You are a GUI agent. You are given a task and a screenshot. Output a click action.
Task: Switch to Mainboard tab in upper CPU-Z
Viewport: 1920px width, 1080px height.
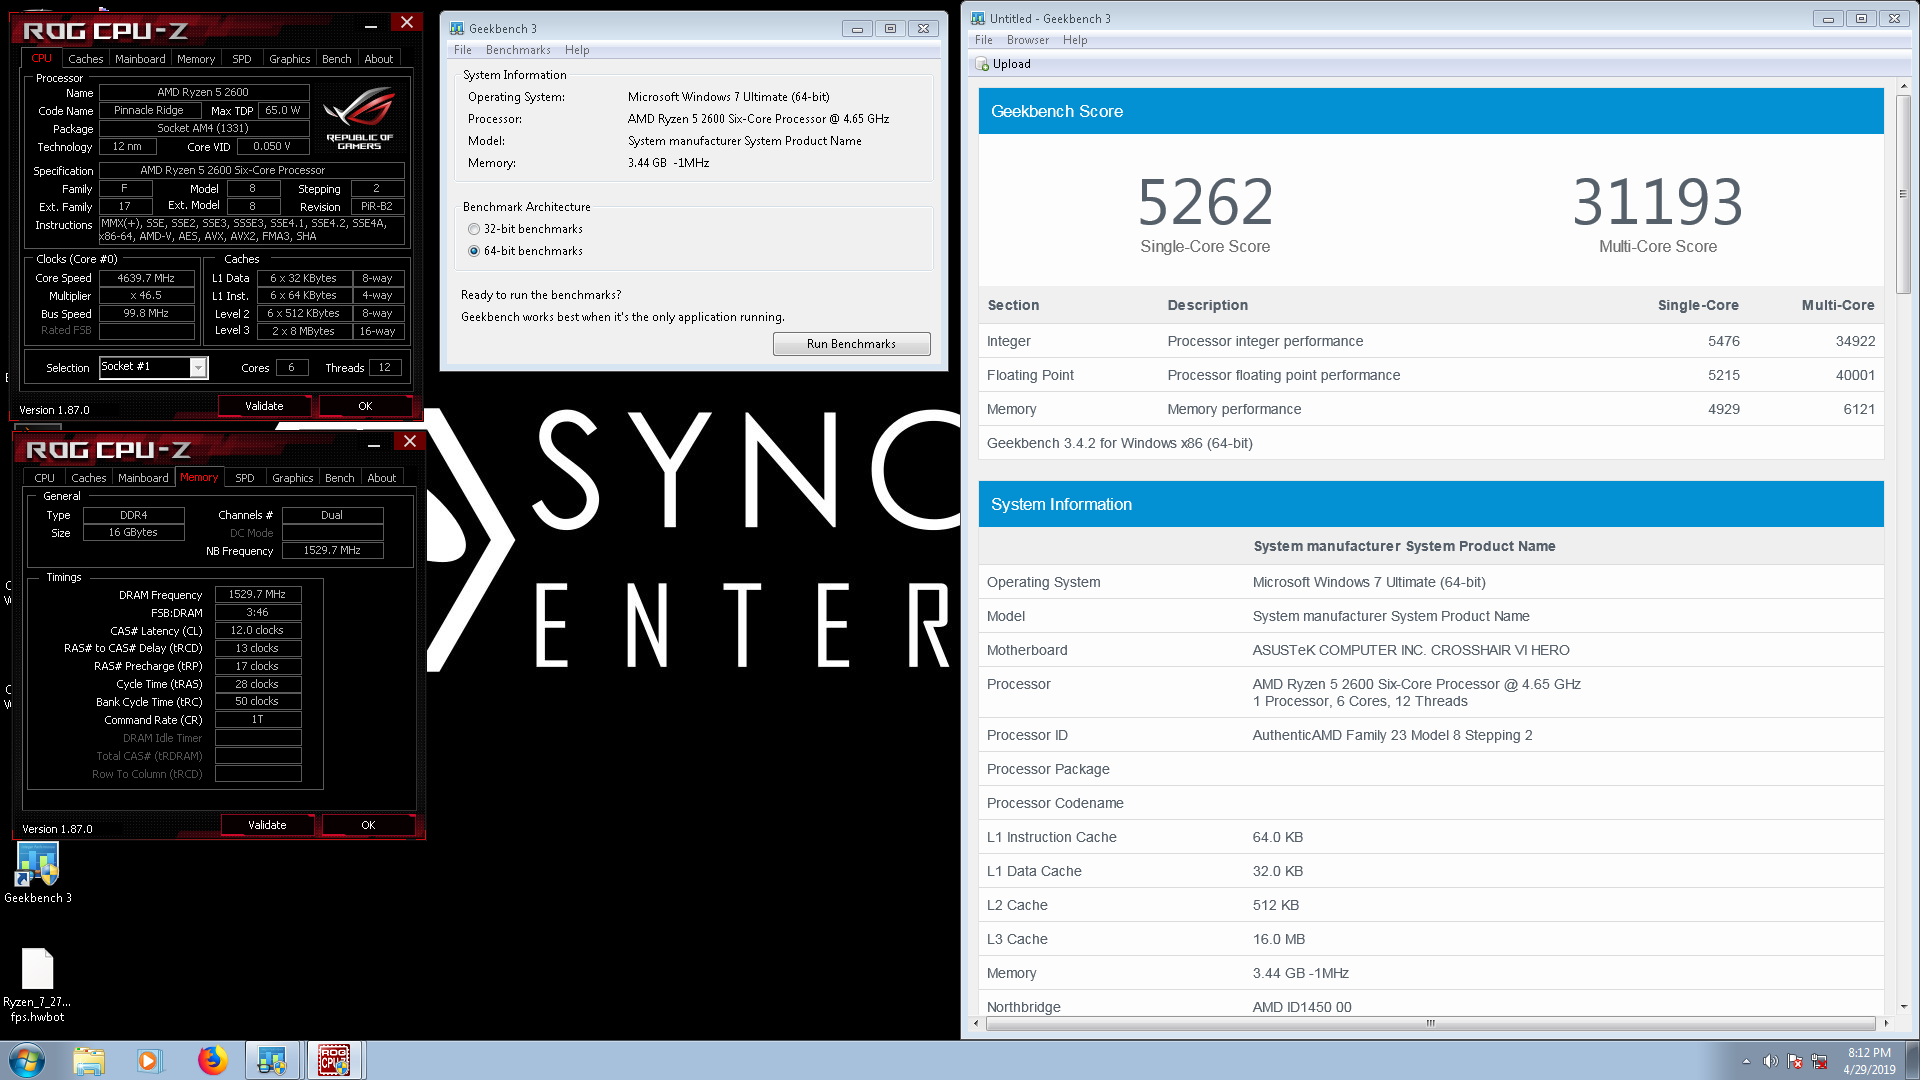(x=140, y=59)
